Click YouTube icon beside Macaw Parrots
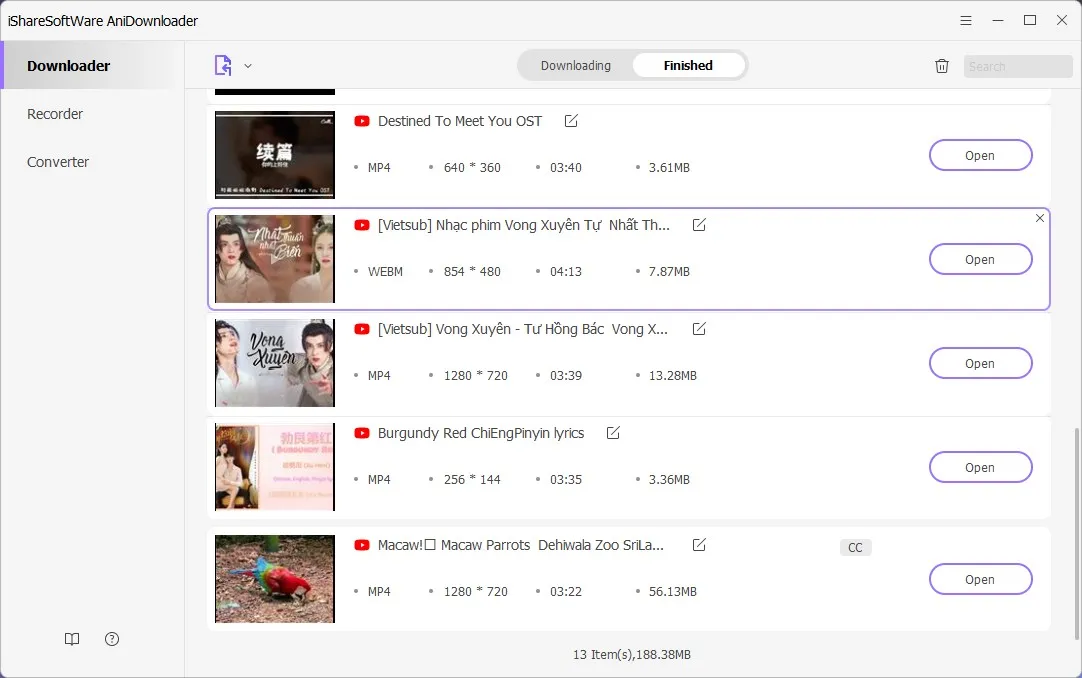The width and height of the screenshot is (1082, 678). tap(362, 545)
